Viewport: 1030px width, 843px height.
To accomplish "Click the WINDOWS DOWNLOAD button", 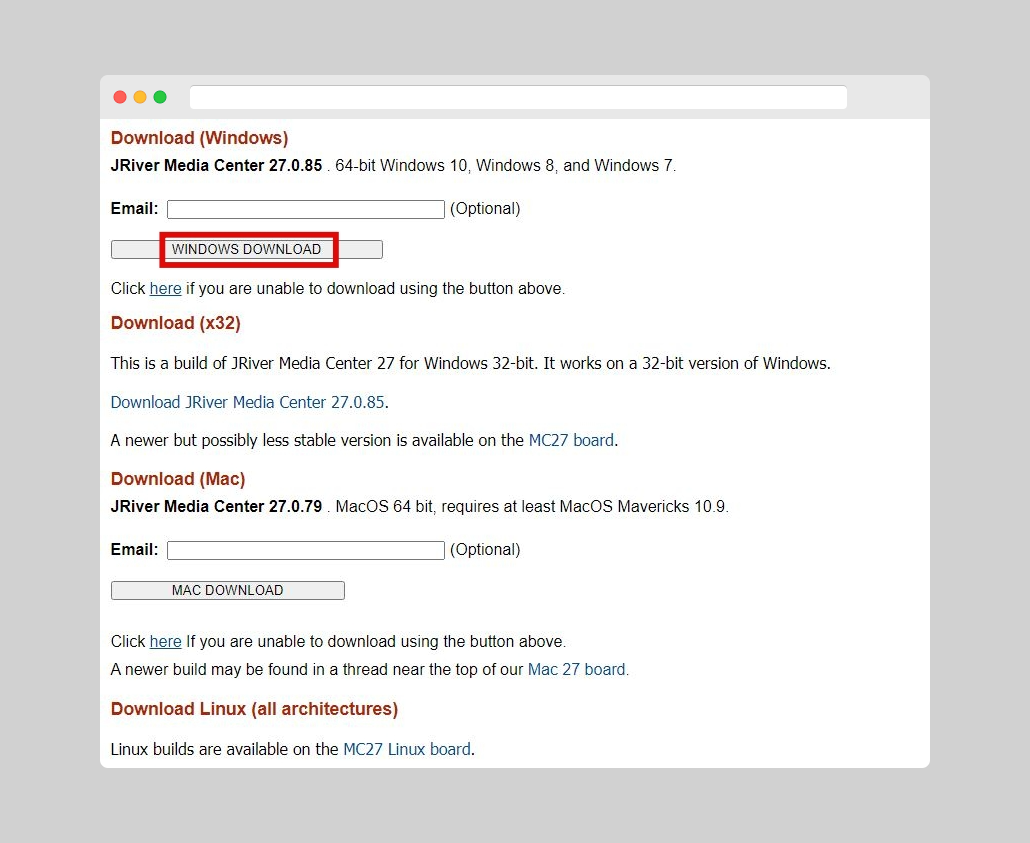I will click(246, 250).
